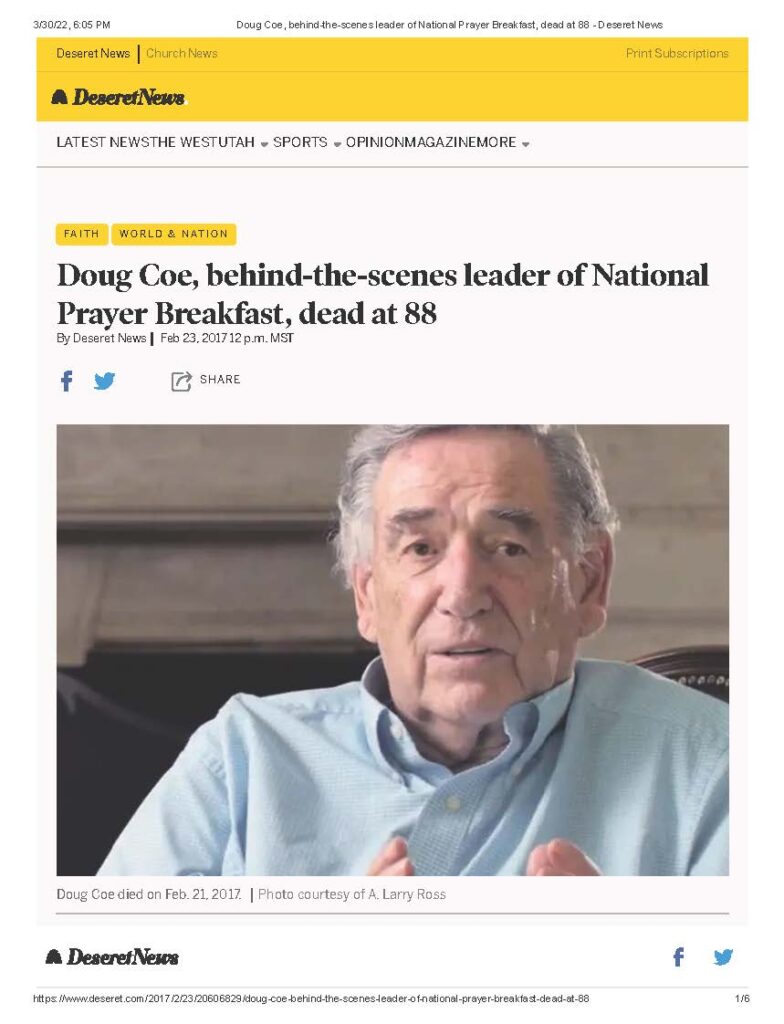This screenshot has height=1024, width=784.
Task: Expand the UTAH dropdown arrow
Action: tap(264, 144)
